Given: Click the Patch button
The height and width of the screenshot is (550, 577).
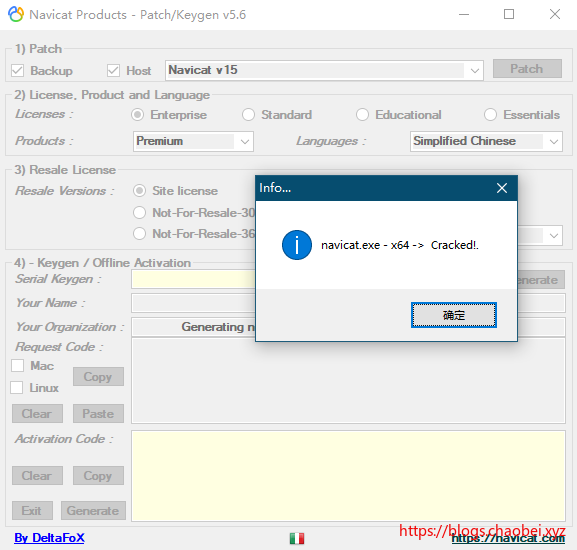Looking at the screenshot, I should click(x=527, y=69).
